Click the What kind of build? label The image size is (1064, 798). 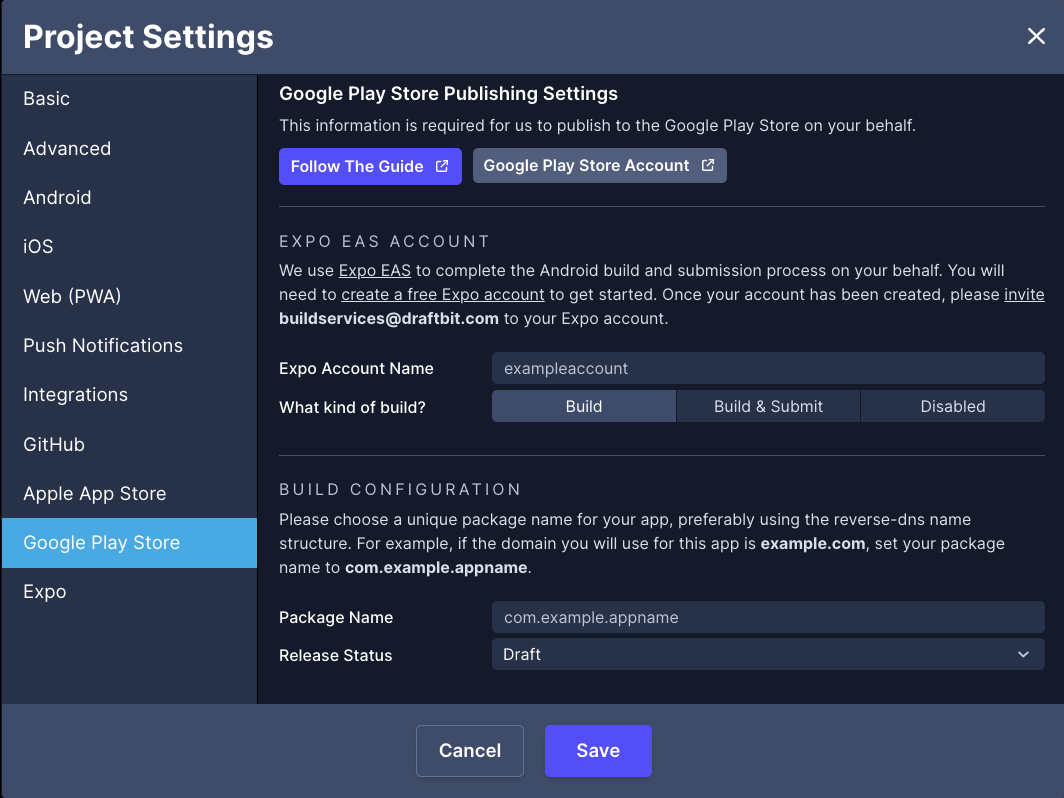click(352, 407)
